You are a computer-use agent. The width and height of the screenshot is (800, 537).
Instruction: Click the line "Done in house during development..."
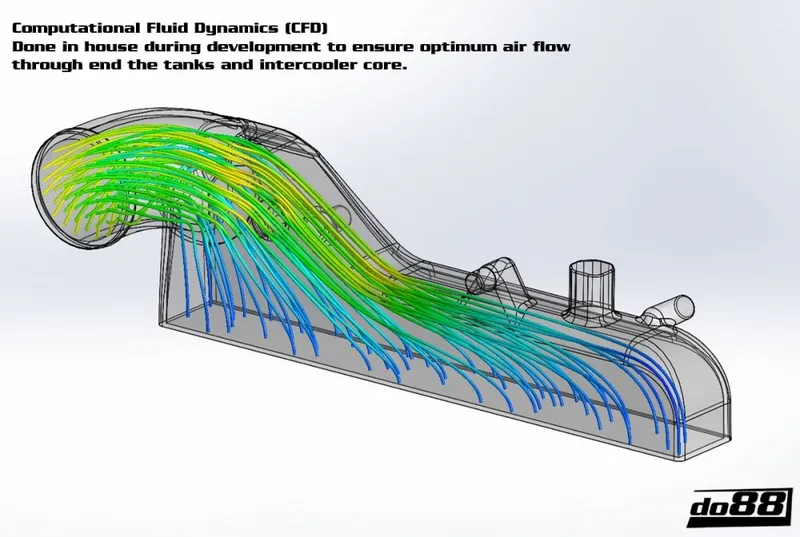point(291,46)
